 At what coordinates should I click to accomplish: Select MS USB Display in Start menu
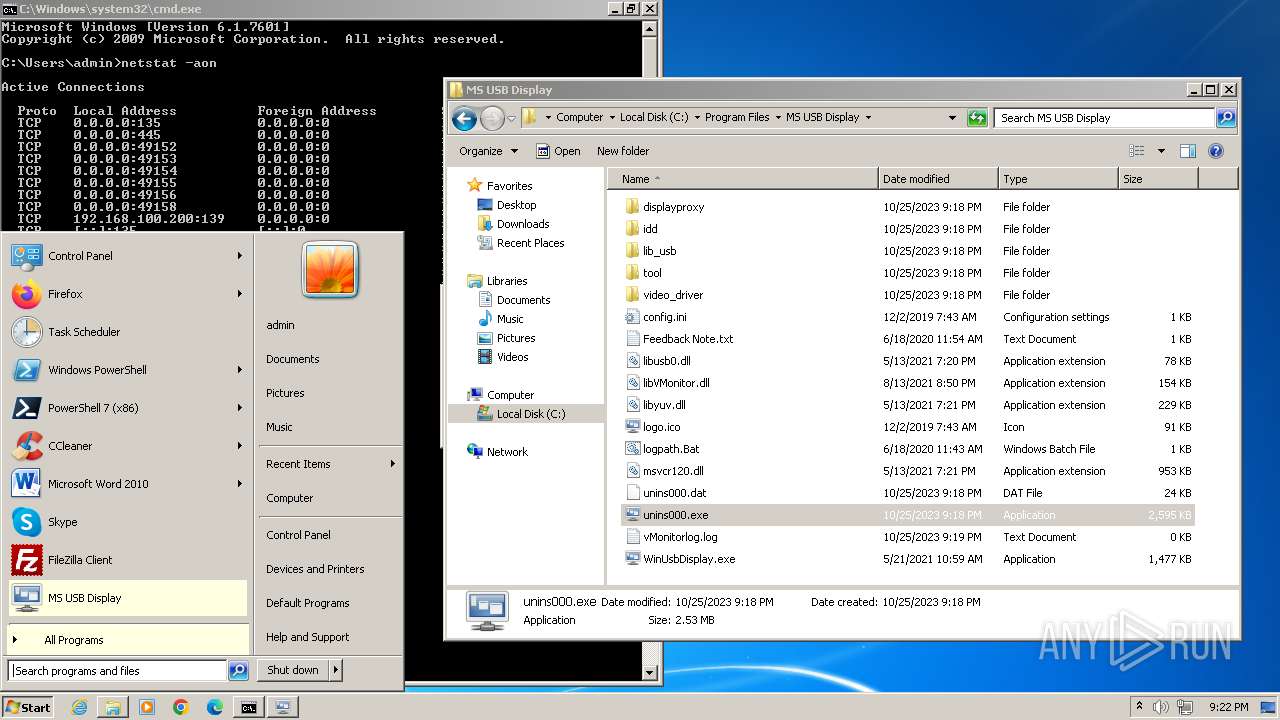(x=128, y=598)
